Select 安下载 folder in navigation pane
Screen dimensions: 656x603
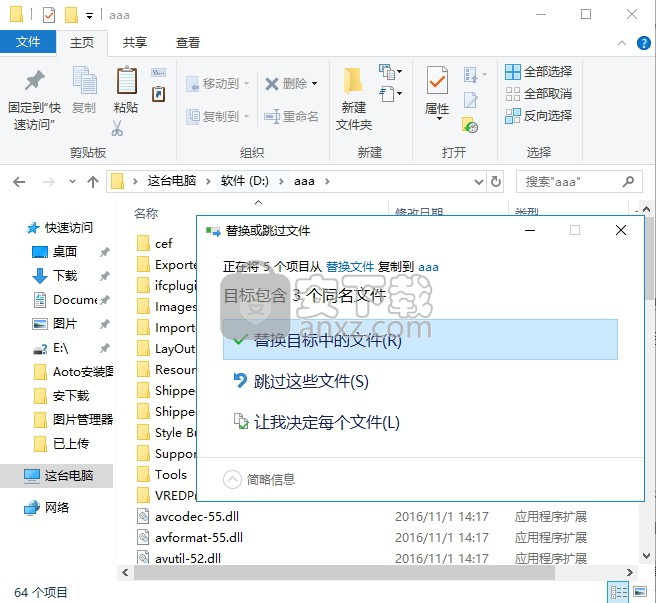[x=71, y=395]
